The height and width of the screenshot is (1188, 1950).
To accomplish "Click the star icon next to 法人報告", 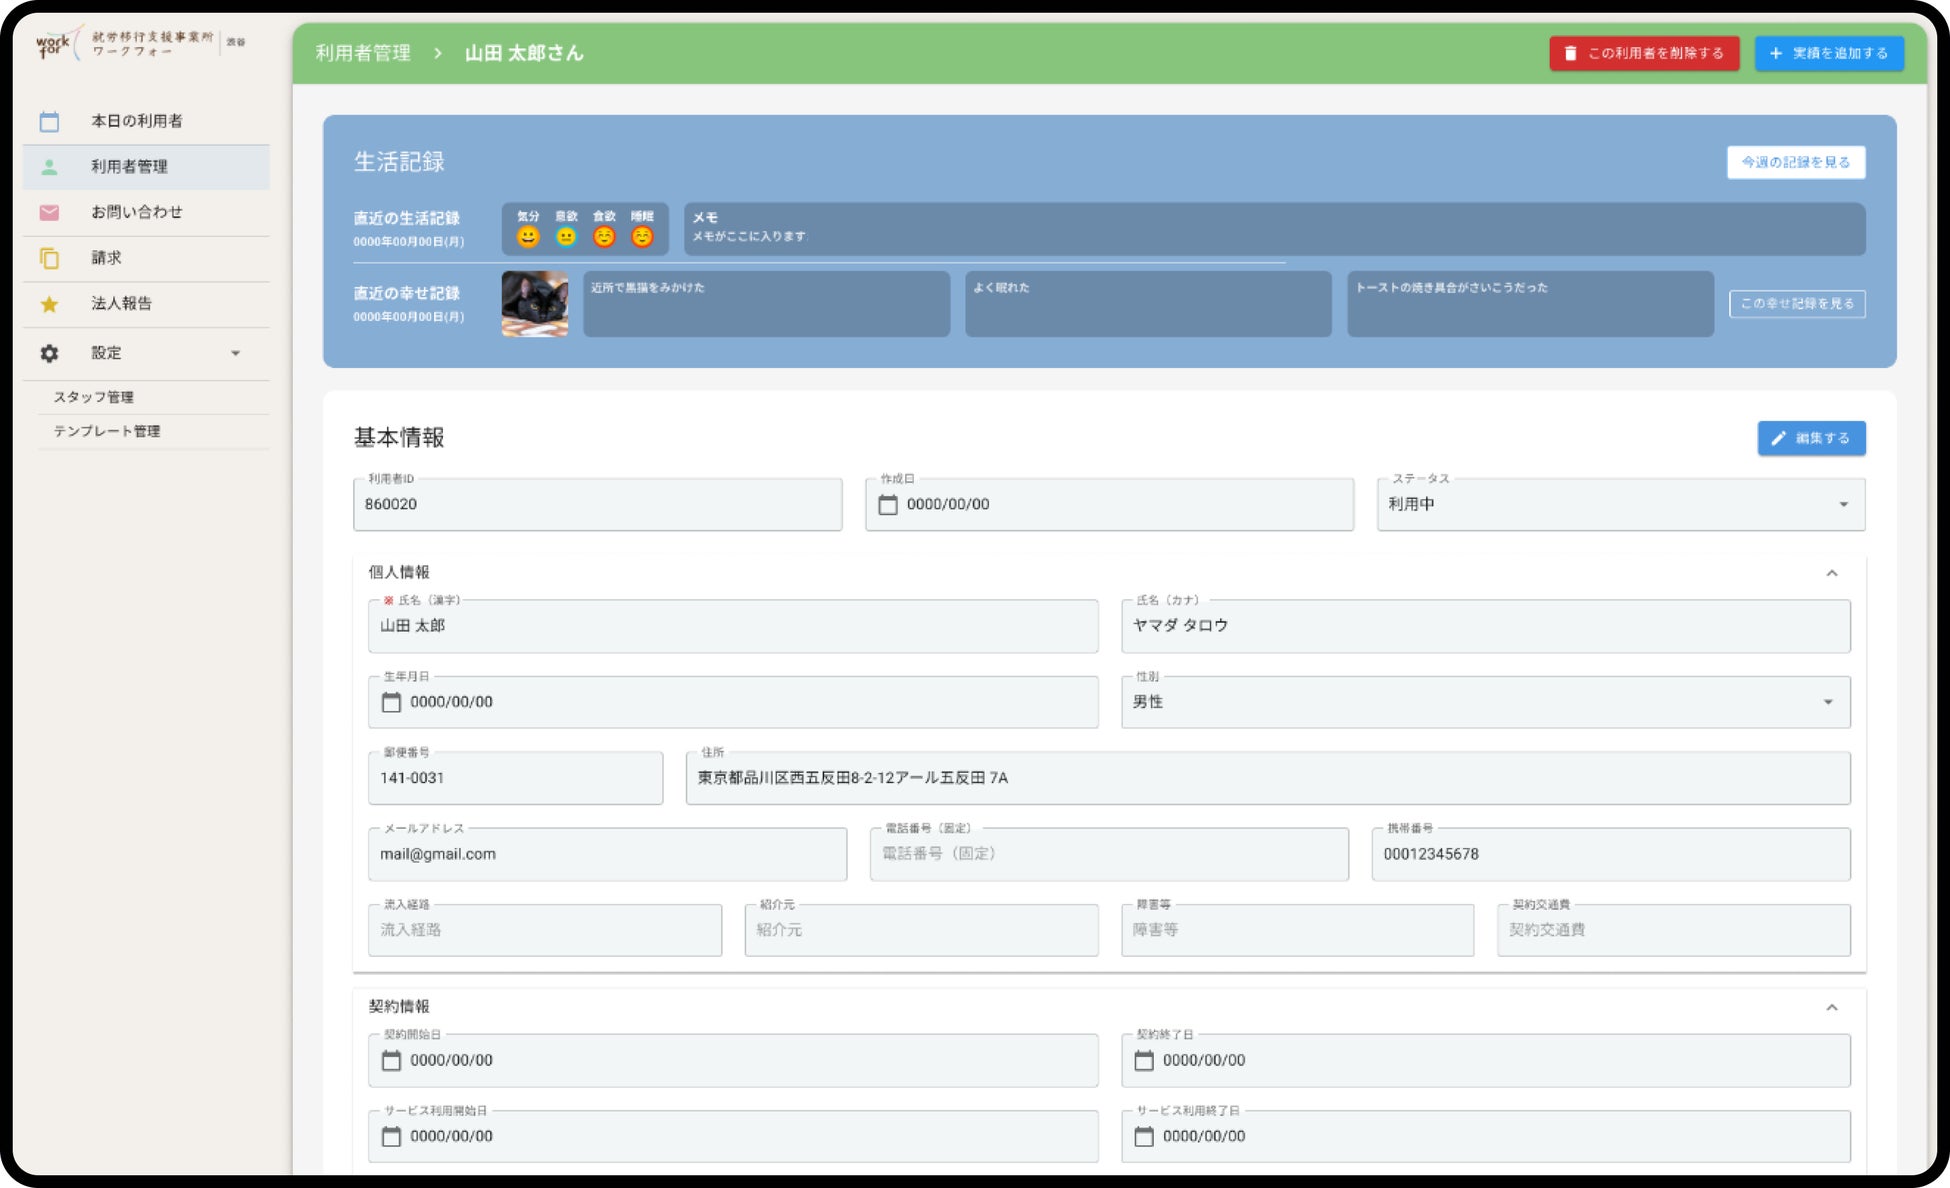I will [49, 304].
